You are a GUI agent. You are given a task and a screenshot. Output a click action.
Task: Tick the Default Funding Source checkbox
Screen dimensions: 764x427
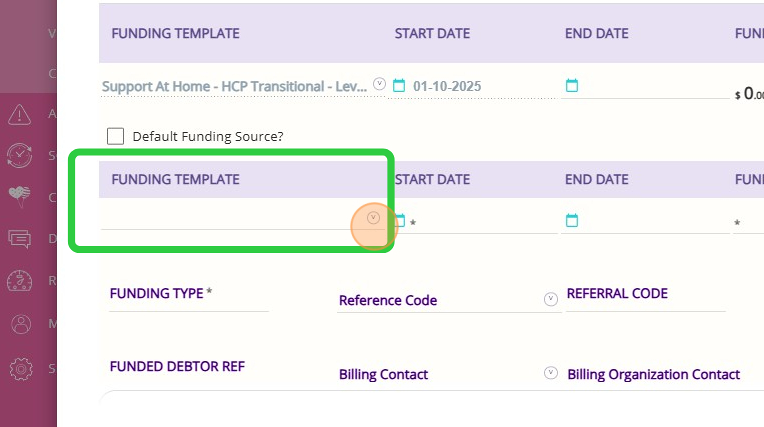115,136
